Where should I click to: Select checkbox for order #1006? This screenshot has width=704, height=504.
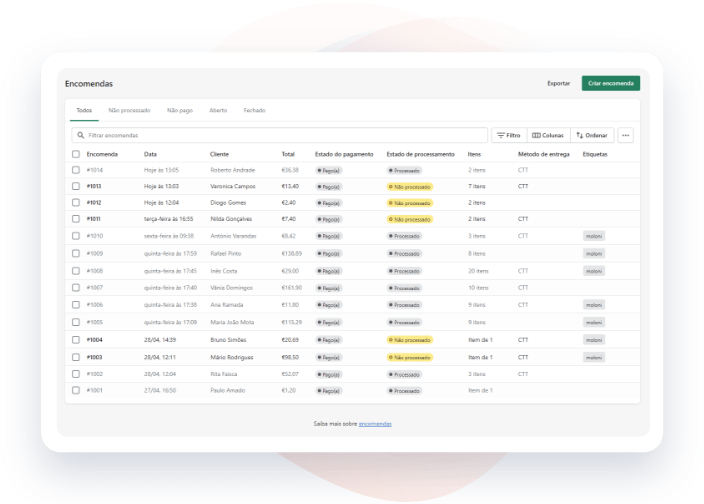click(76, 305)
